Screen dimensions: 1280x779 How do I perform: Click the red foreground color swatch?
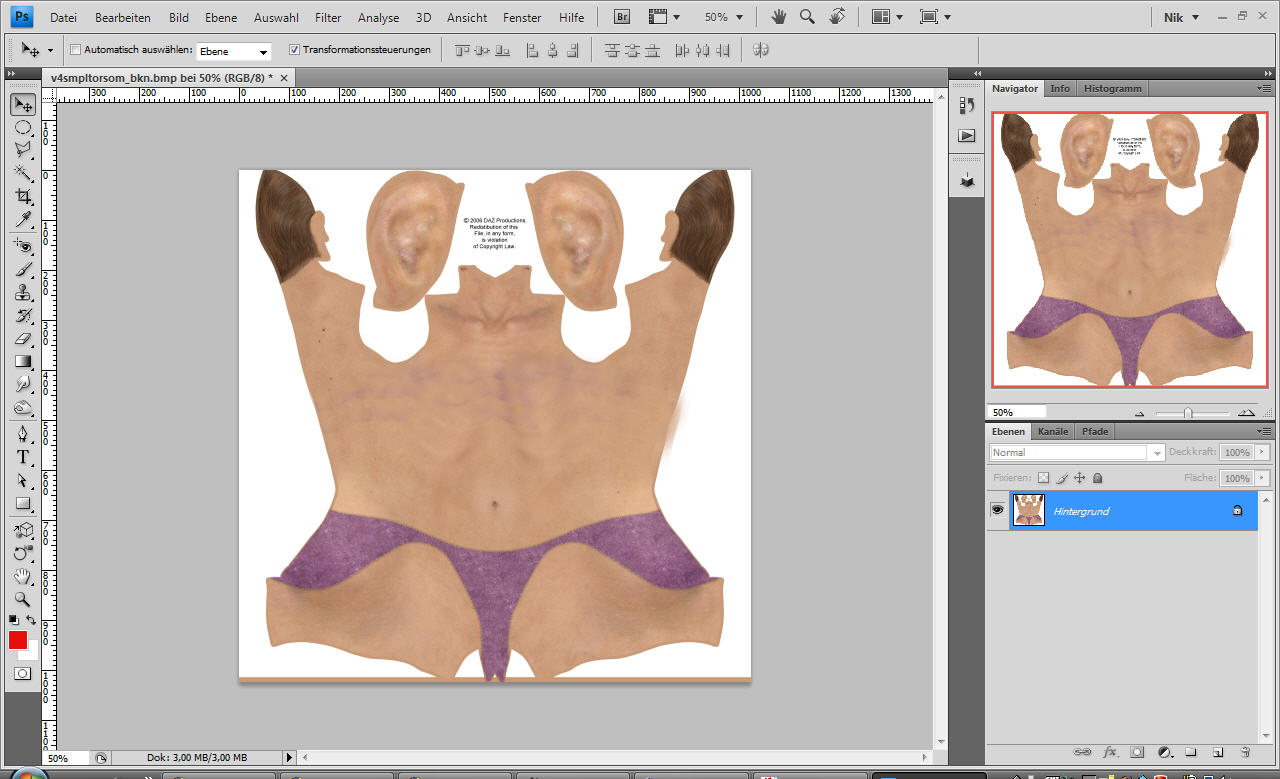pos(18,640)
